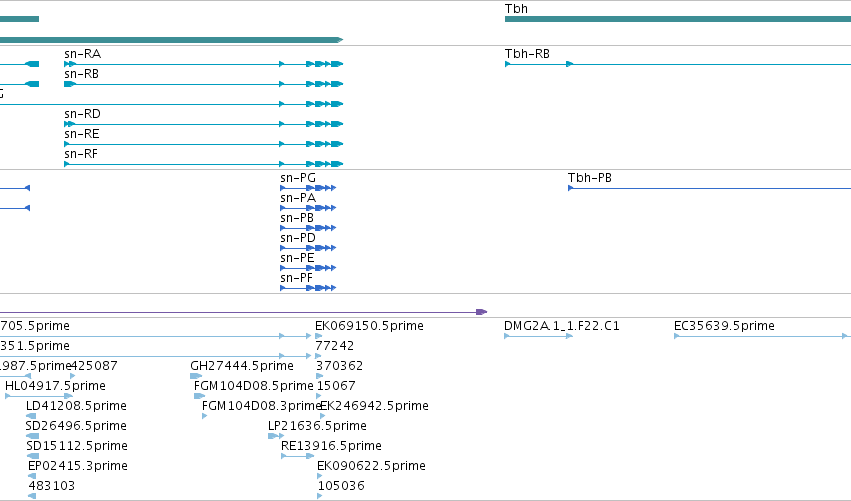
Task: Click the LP21636.5prime EST label
Action: click(317, 426)
